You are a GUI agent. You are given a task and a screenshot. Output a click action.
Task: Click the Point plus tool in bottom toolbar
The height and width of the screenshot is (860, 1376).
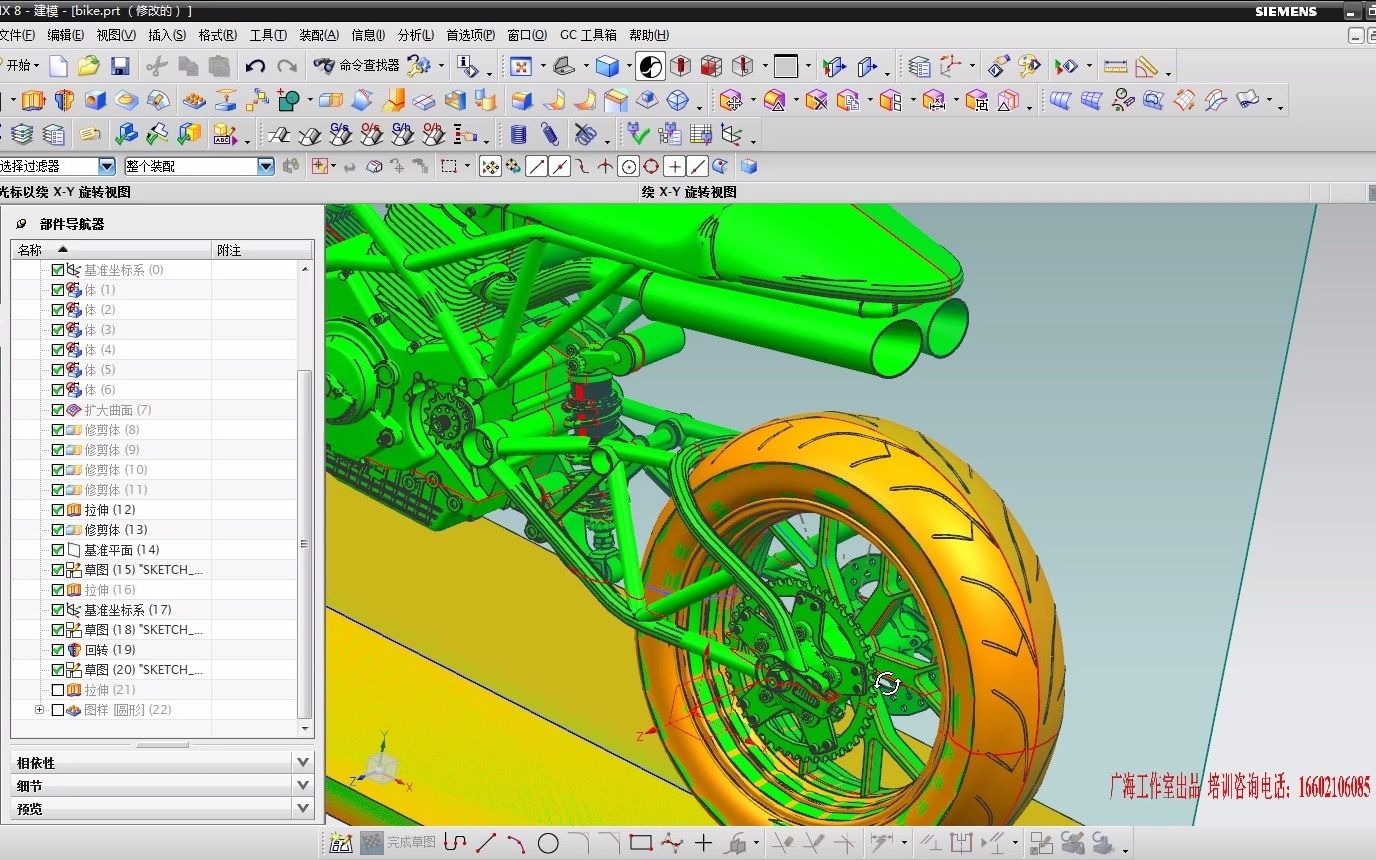703,843
